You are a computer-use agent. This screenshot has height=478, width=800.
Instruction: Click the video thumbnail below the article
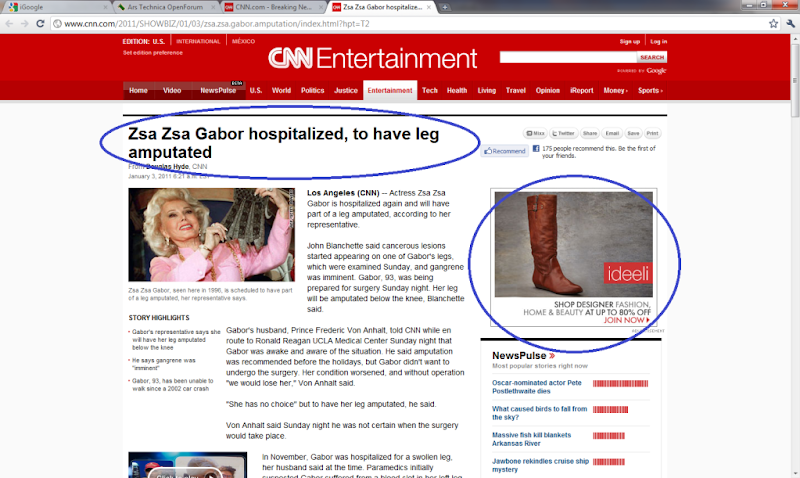coord(188,465)
